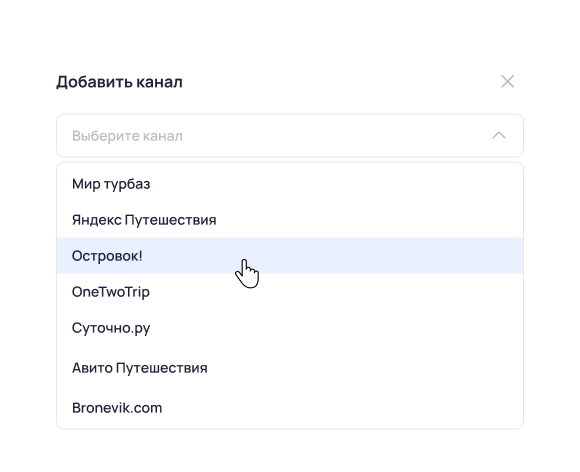Image resolution: width=580 pixels, height=472 pixels.
Task: Choose the OneTwoTrip row under Островок!
Action: [x=290, y=292]
